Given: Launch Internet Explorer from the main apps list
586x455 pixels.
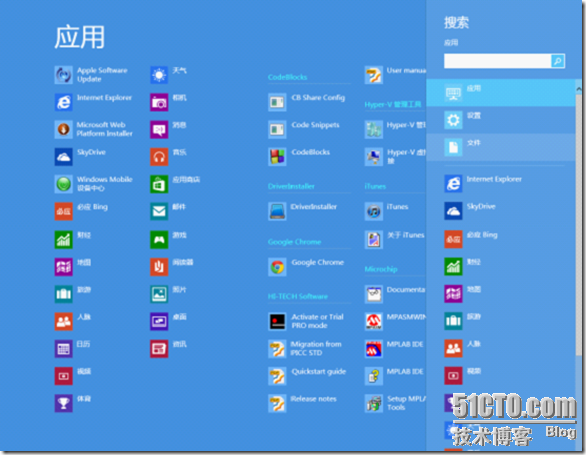Looking at the screenshot, I should click(93, 102).
